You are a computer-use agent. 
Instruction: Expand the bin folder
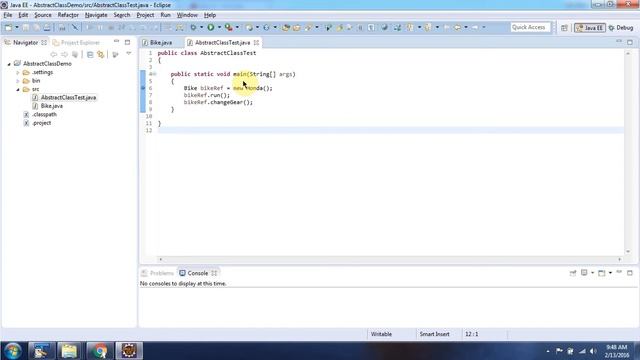coord(18,81)
